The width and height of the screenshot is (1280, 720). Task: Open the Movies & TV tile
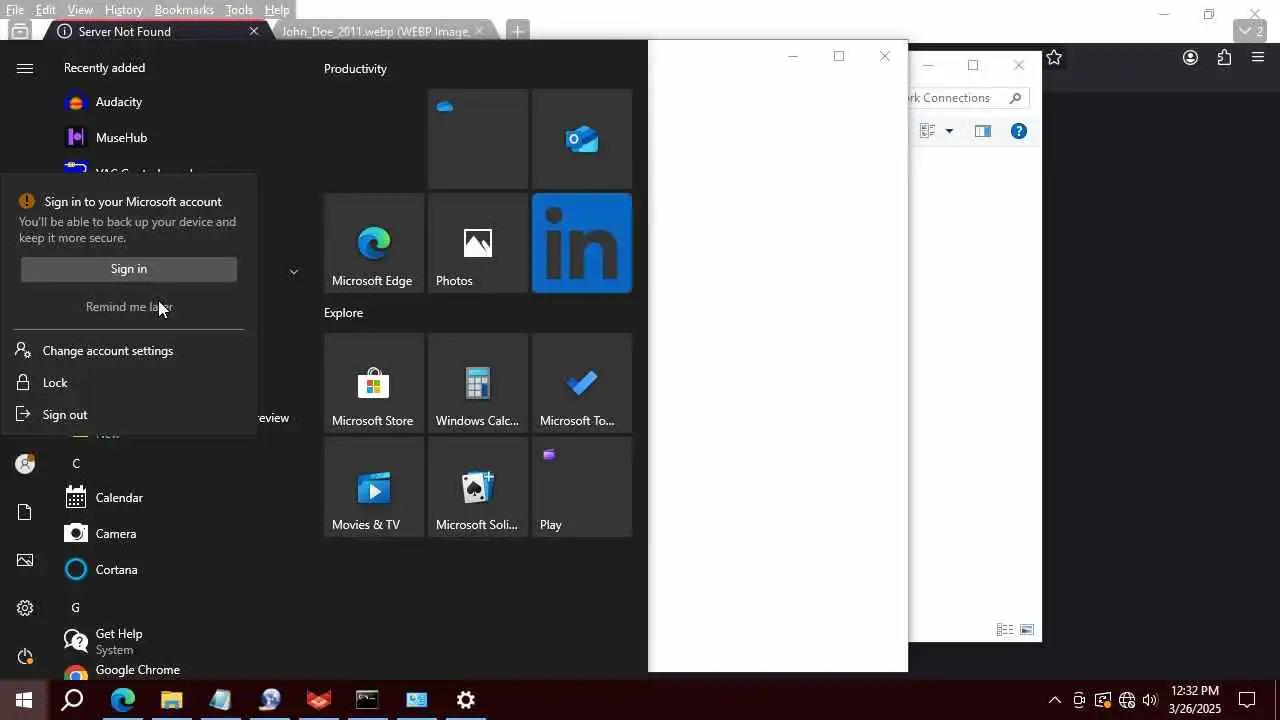tap(374, 487)
